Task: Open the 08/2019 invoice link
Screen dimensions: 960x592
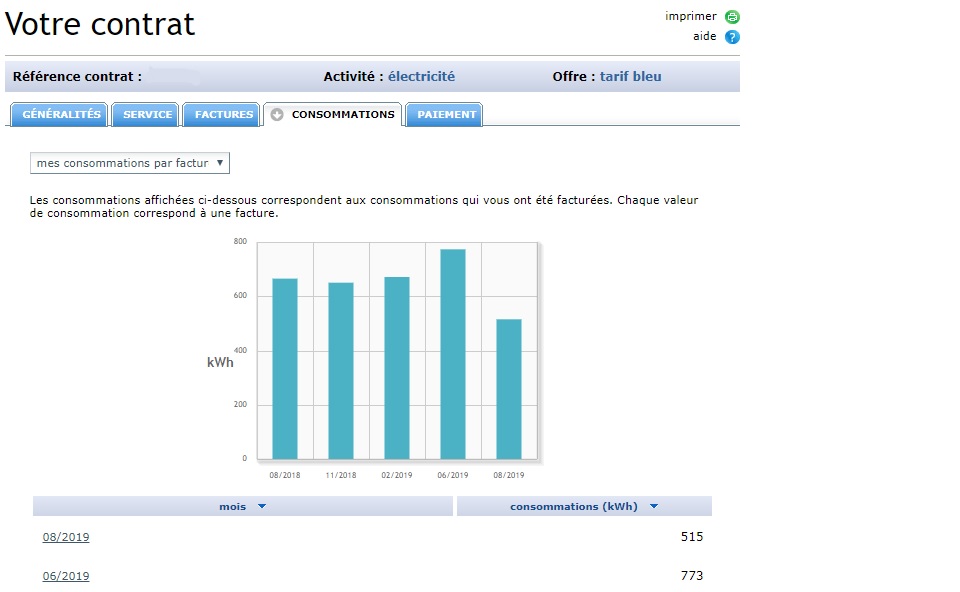Action: (x=66, y=537)
